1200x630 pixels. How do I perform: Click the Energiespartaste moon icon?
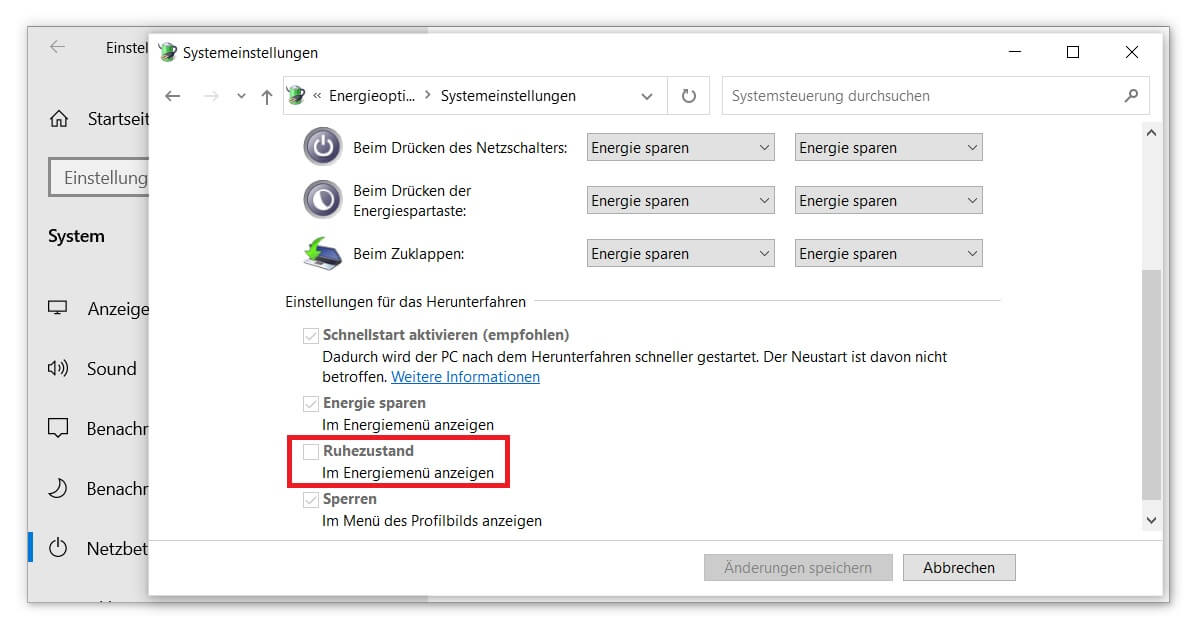322,200
